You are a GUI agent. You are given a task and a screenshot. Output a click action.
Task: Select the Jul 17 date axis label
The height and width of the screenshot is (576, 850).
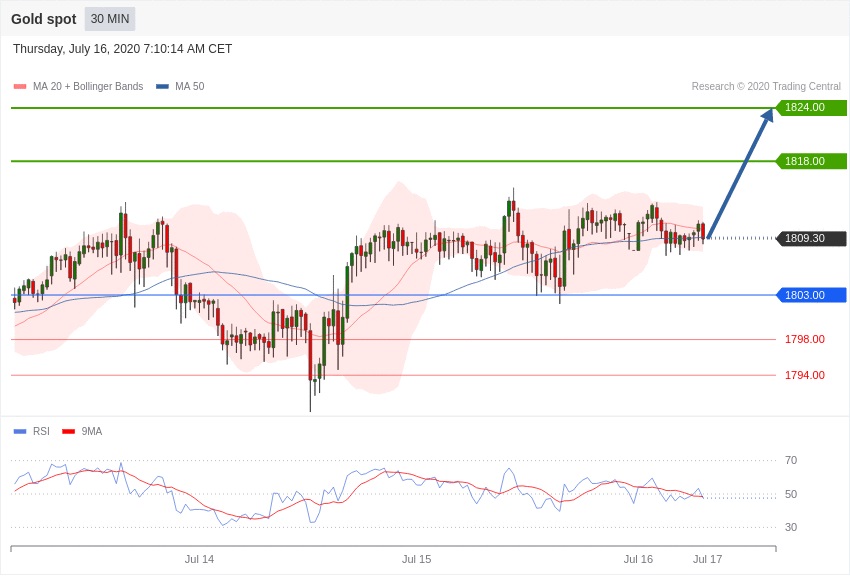tap(707, 559)
